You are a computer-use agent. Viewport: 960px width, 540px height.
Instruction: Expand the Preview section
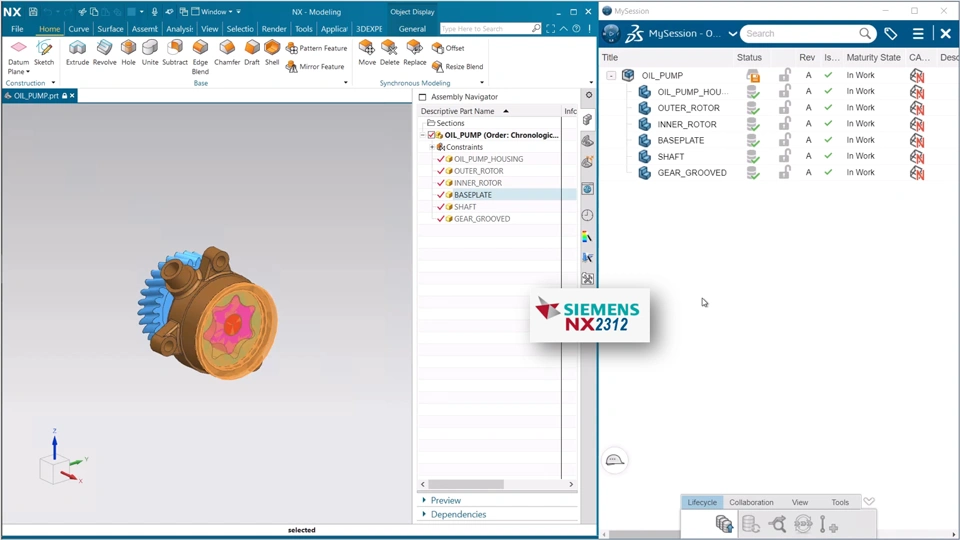pyautogui.click(x=424, y=500)
